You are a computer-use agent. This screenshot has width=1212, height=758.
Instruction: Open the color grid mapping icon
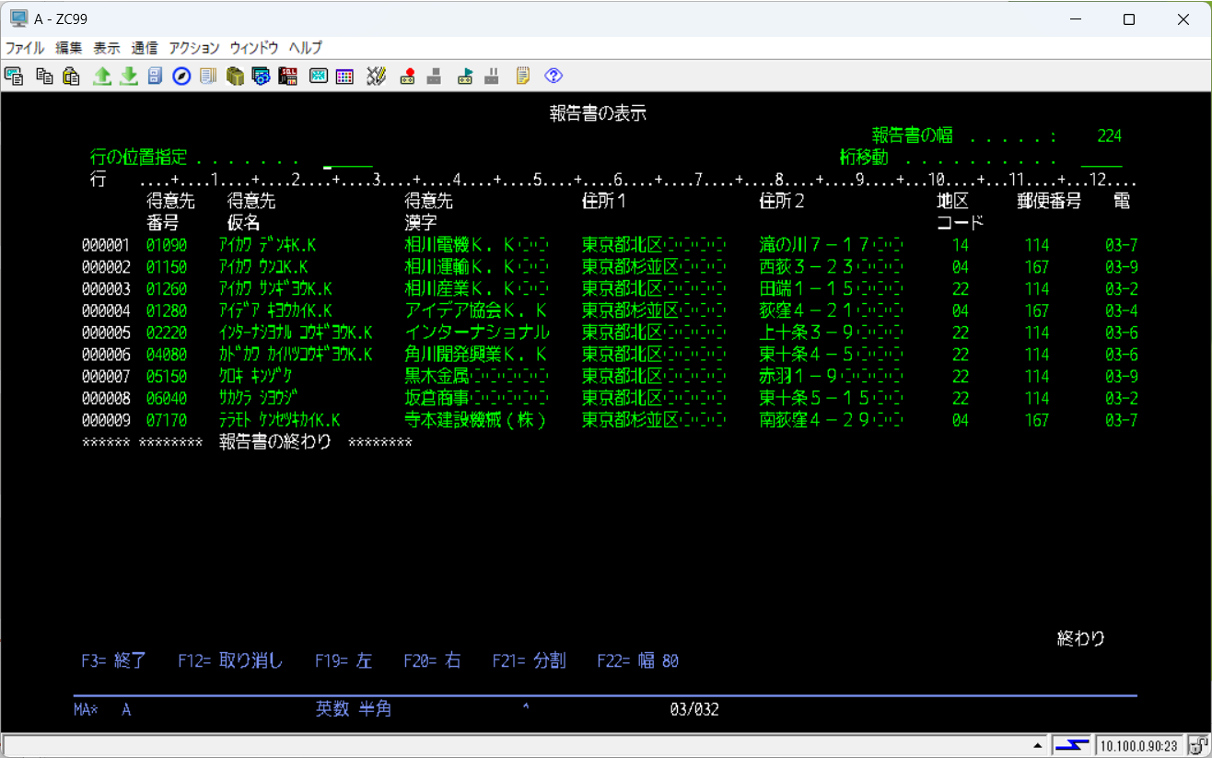[345, 76]
